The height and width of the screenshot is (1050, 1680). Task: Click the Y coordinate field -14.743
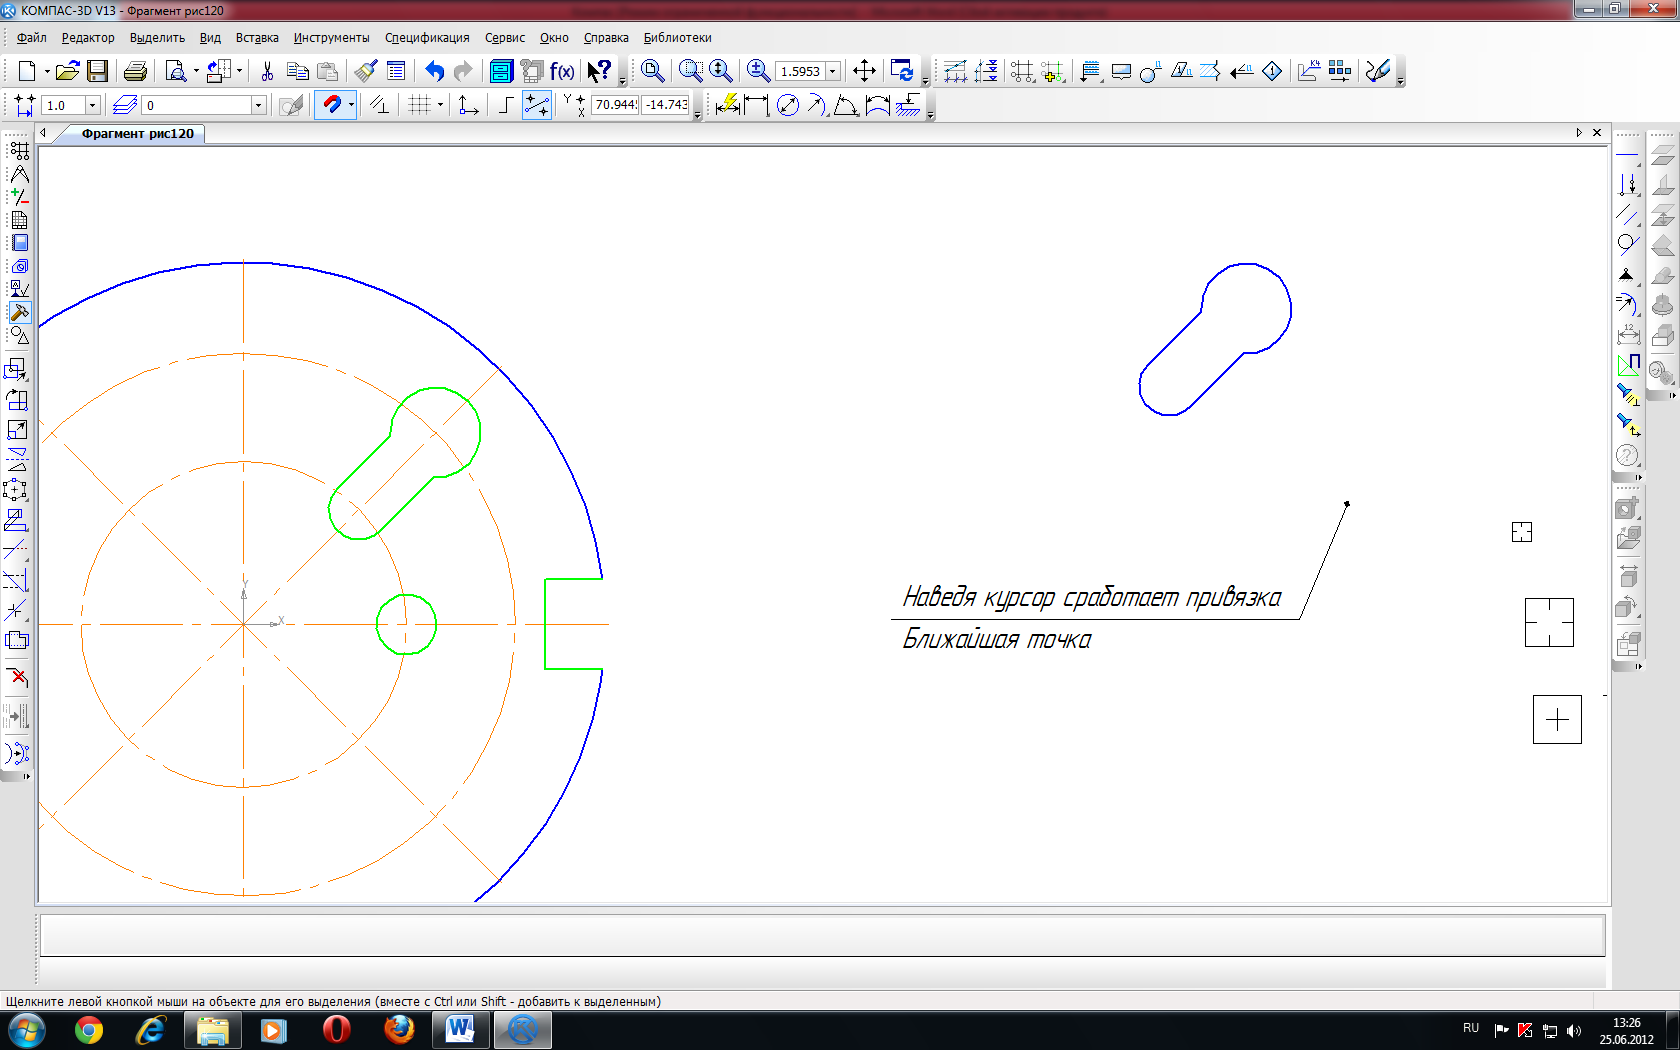pyautogui.click(x=666, y=104)
